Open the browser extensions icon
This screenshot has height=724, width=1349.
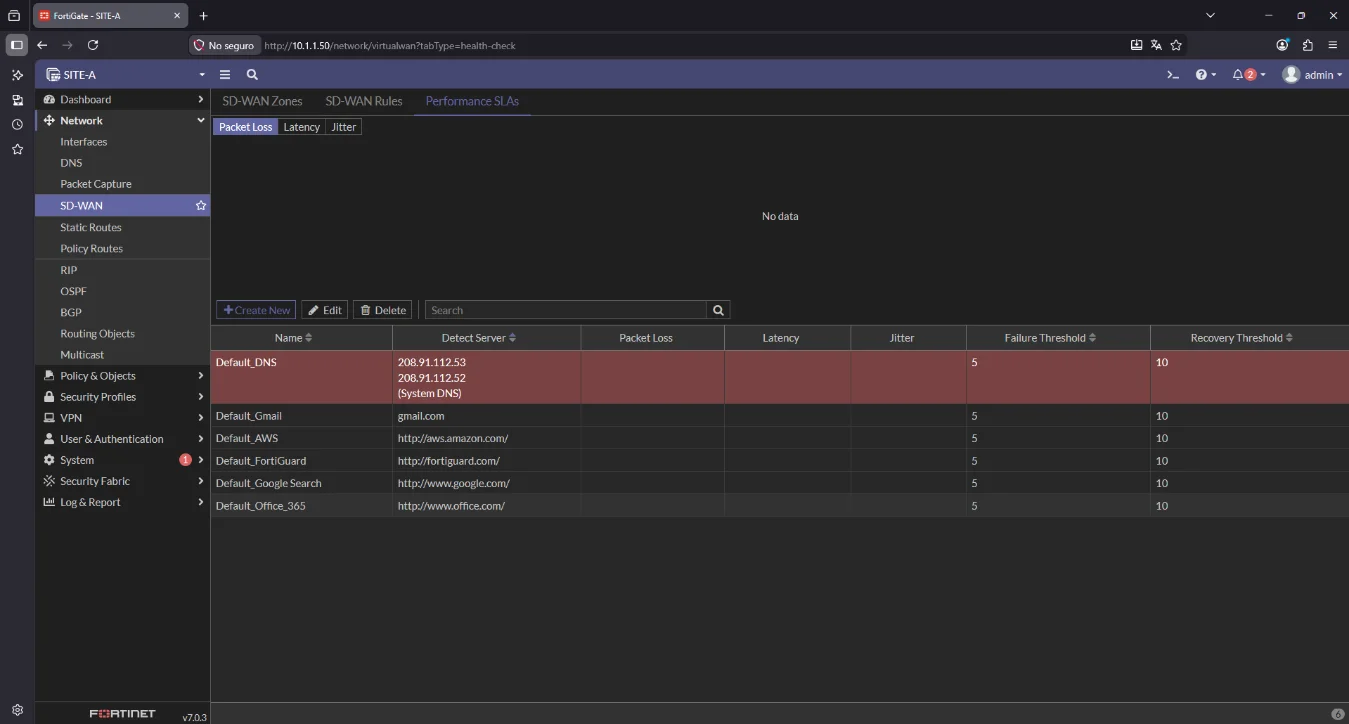point(1307,45)
